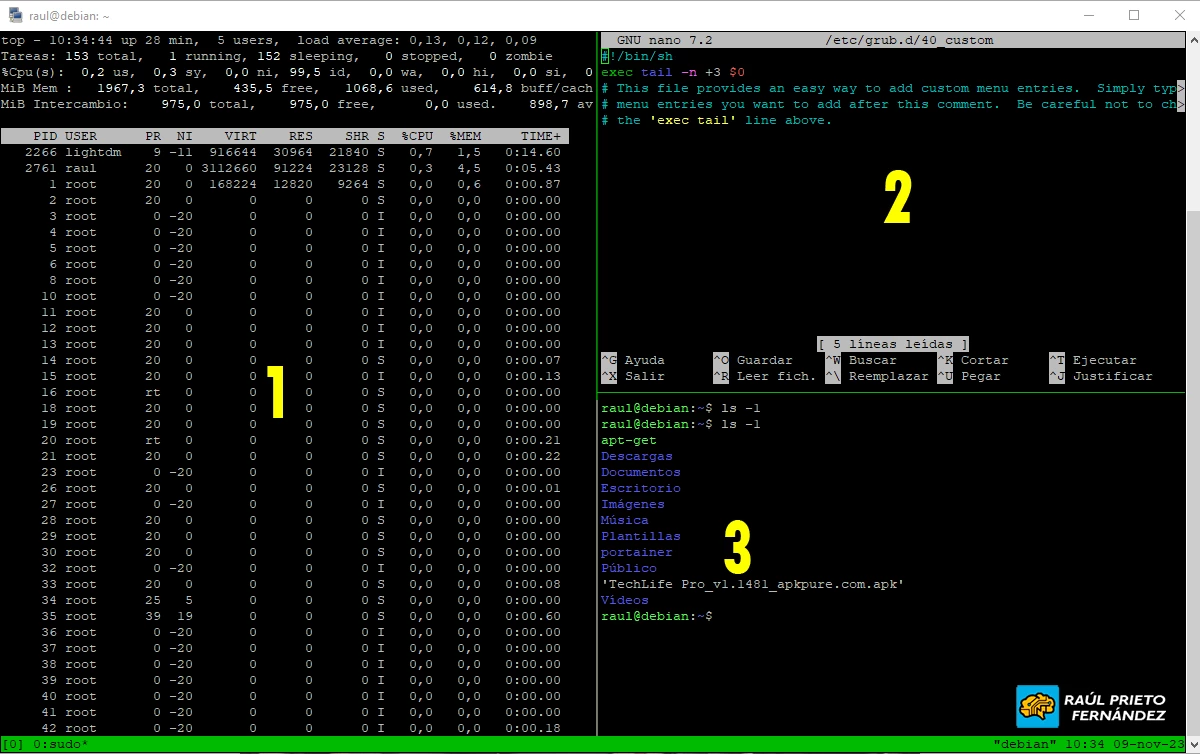This screenshot has height=754, width=1200.
Task: Select the Documentos directory entry
Action: 640,471
